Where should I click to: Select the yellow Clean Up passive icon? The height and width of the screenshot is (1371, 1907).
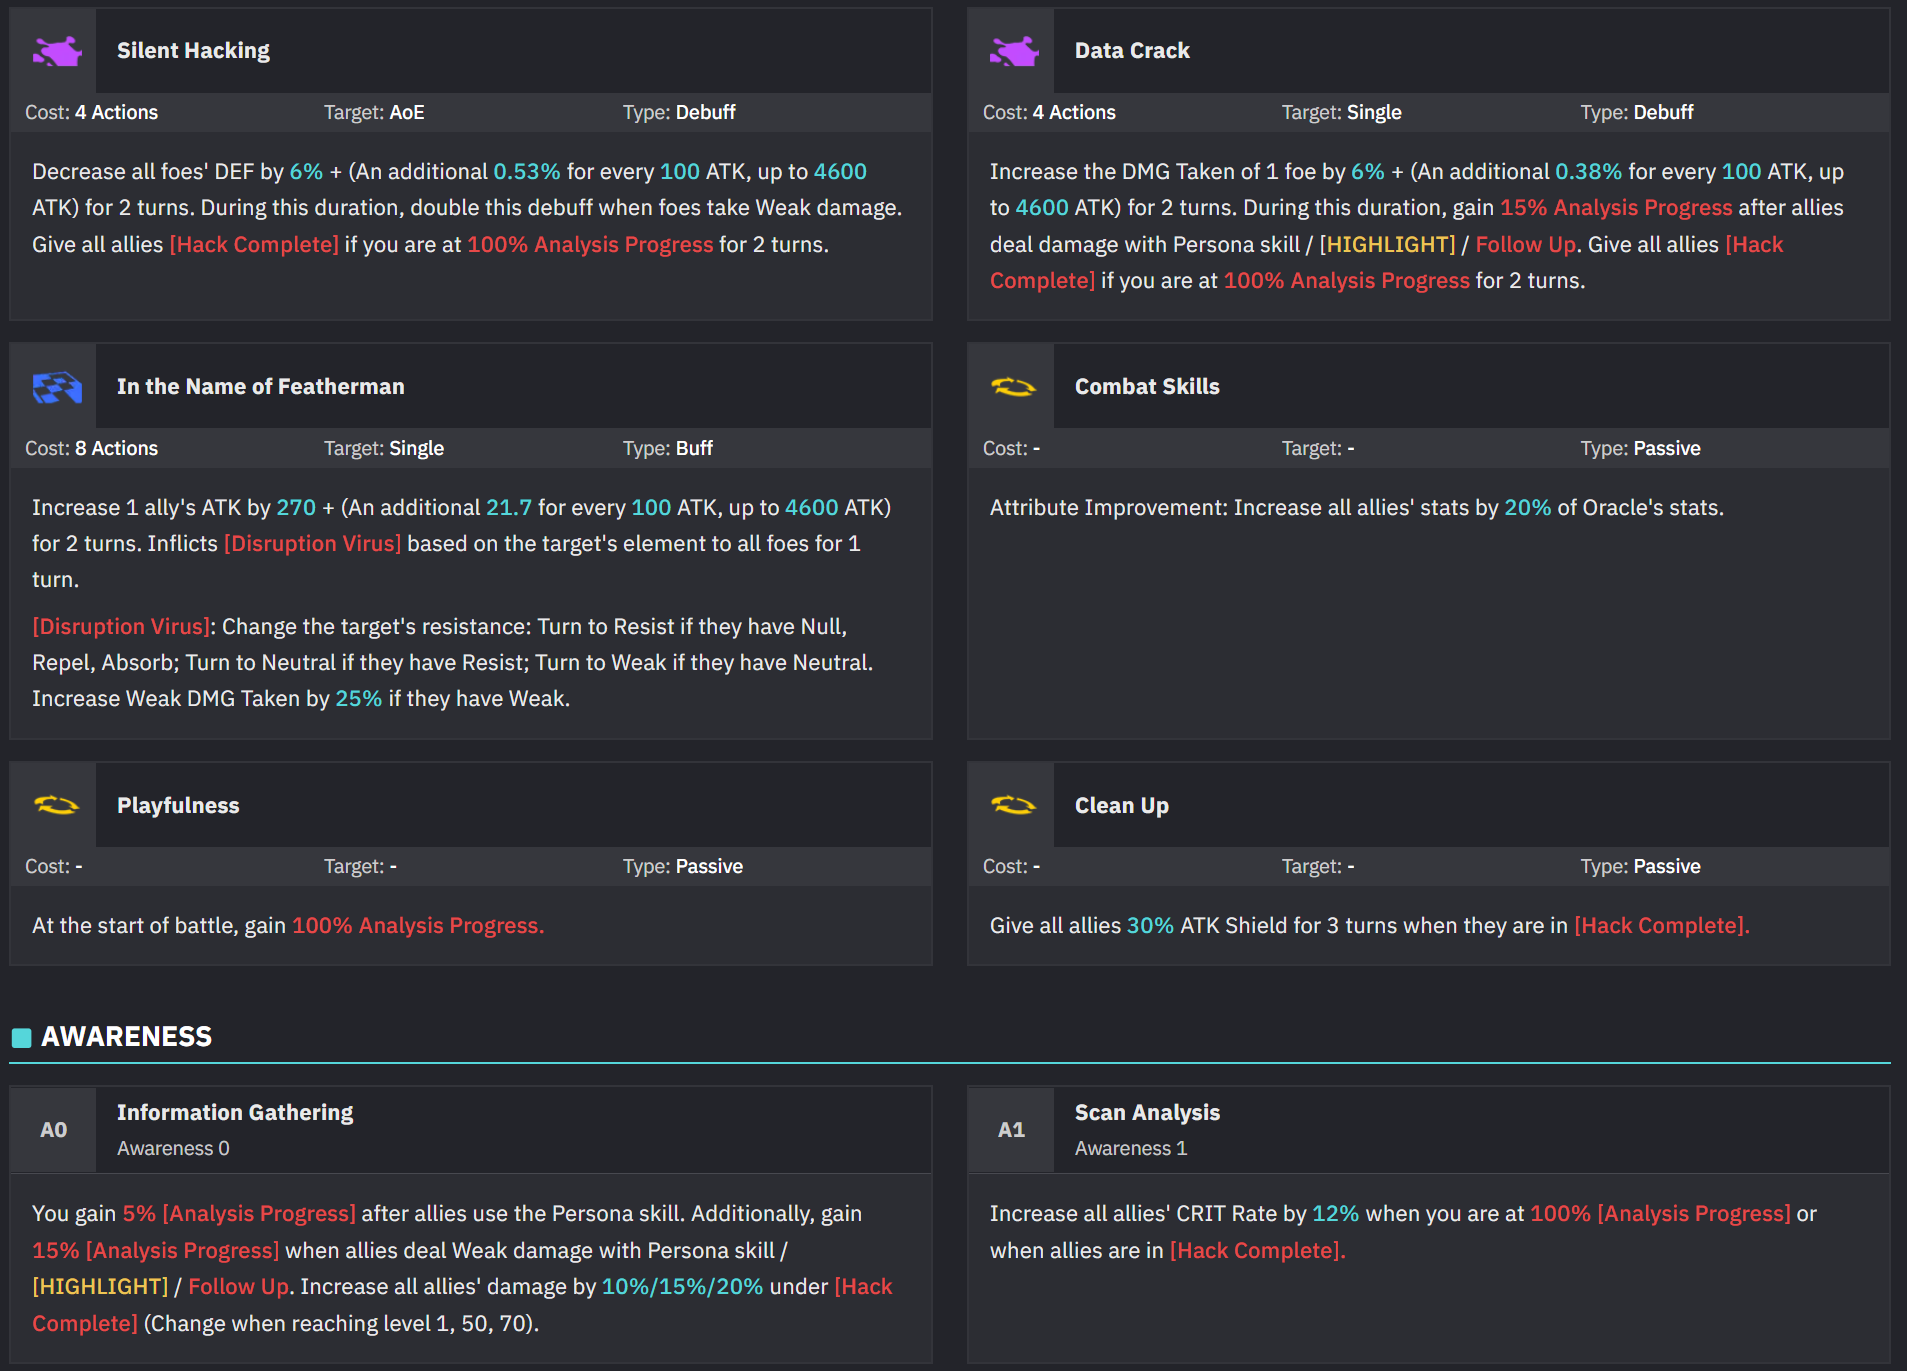(x=1013, y=805)
